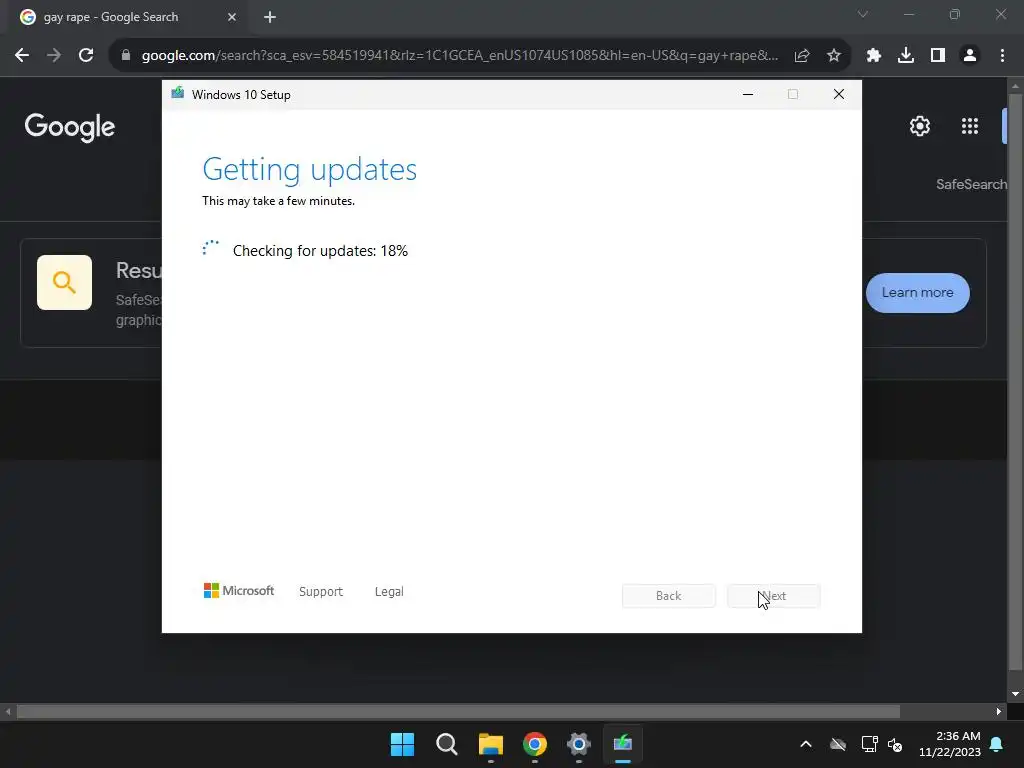Open Google quick settings gear
Image resolution: width=1024 pixels, height=768 pixels.
click(920, 126)
